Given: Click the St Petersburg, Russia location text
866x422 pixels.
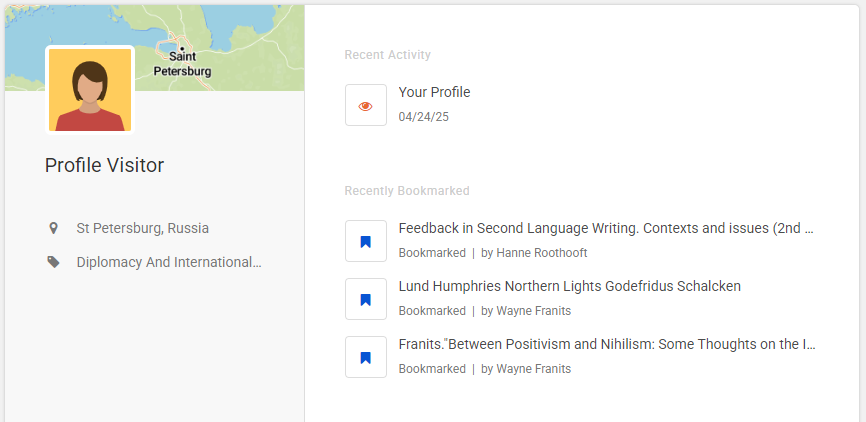Looking at the screenshot, I should [x=142, y=228].
